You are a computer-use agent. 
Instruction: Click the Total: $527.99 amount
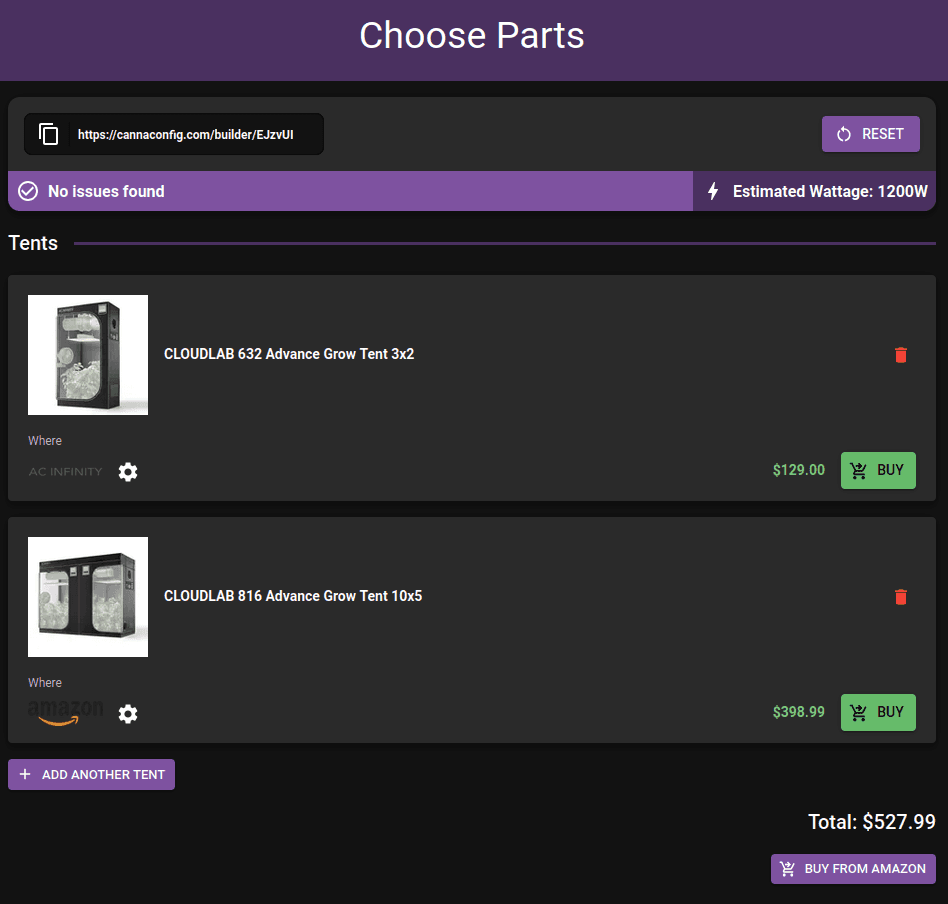point(872,821)
